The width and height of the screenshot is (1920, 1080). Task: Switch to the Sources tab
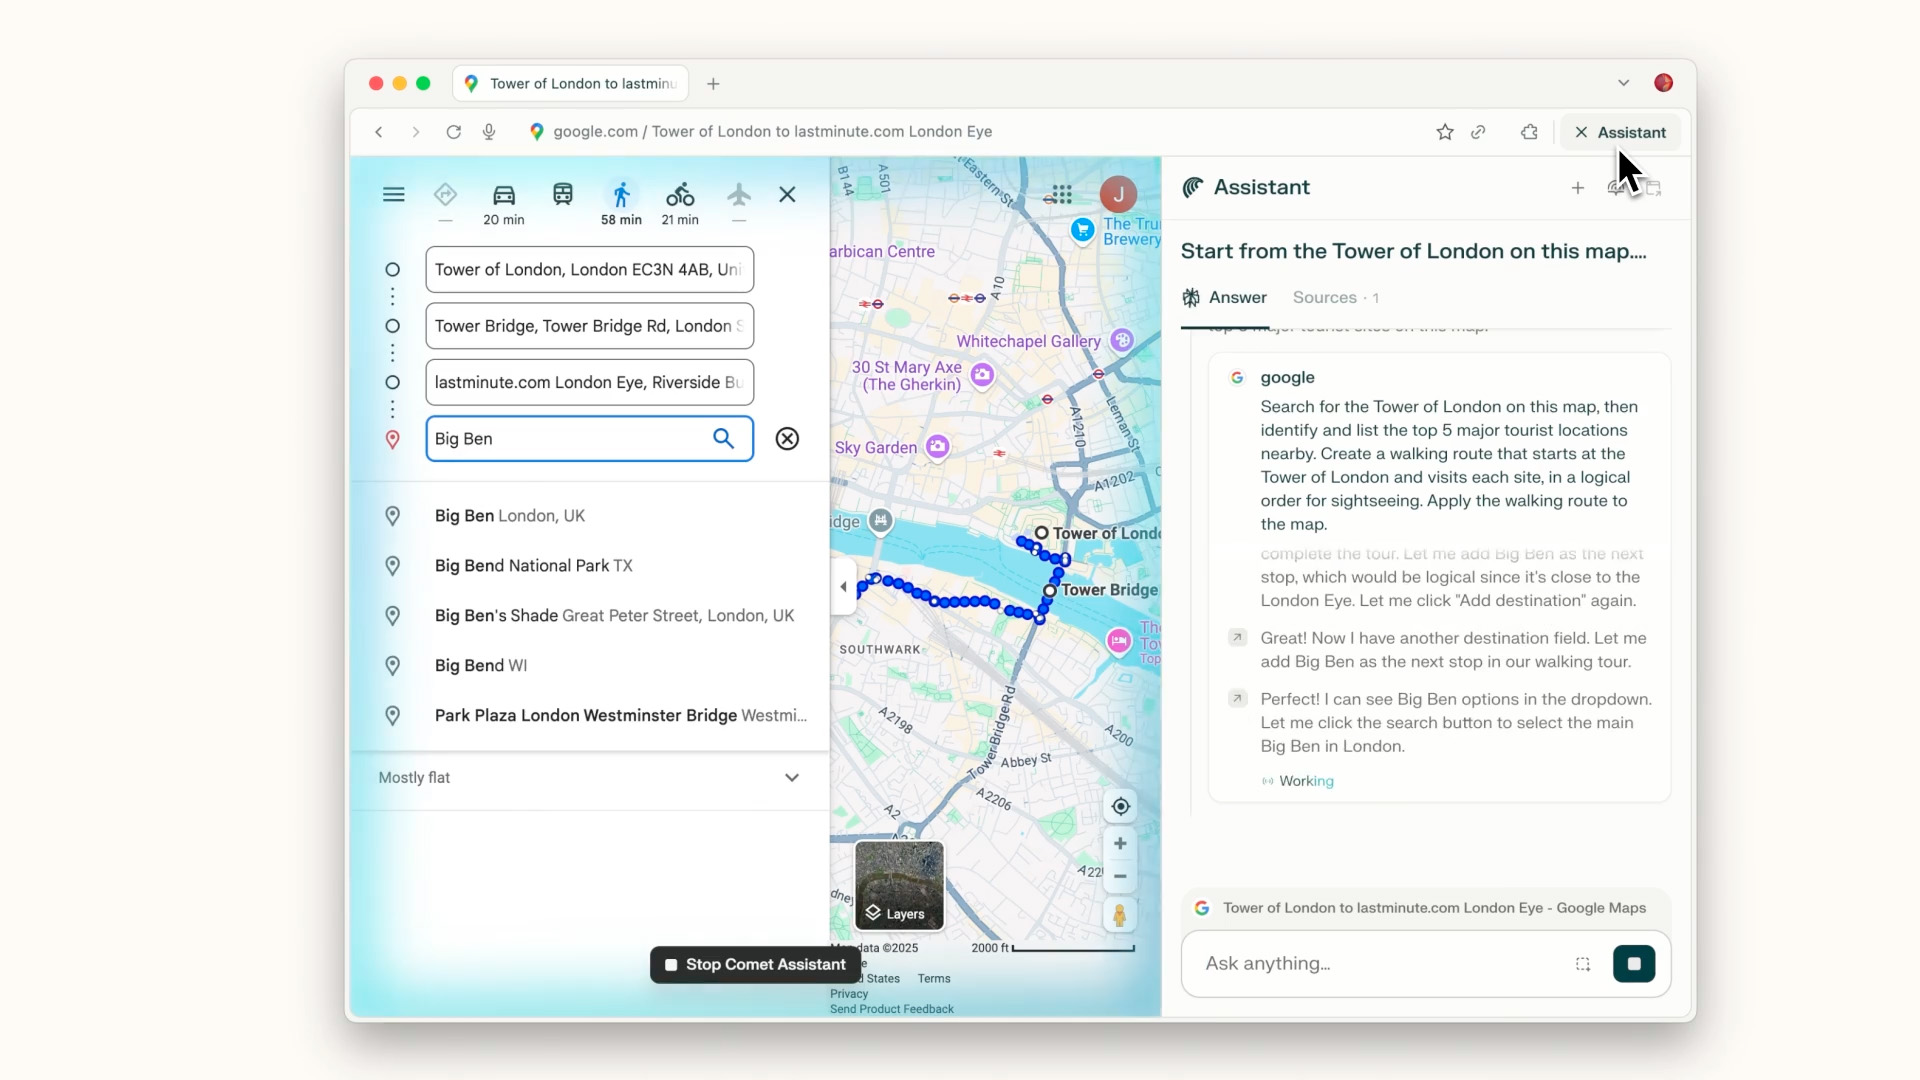click(x=1334, y=298)
